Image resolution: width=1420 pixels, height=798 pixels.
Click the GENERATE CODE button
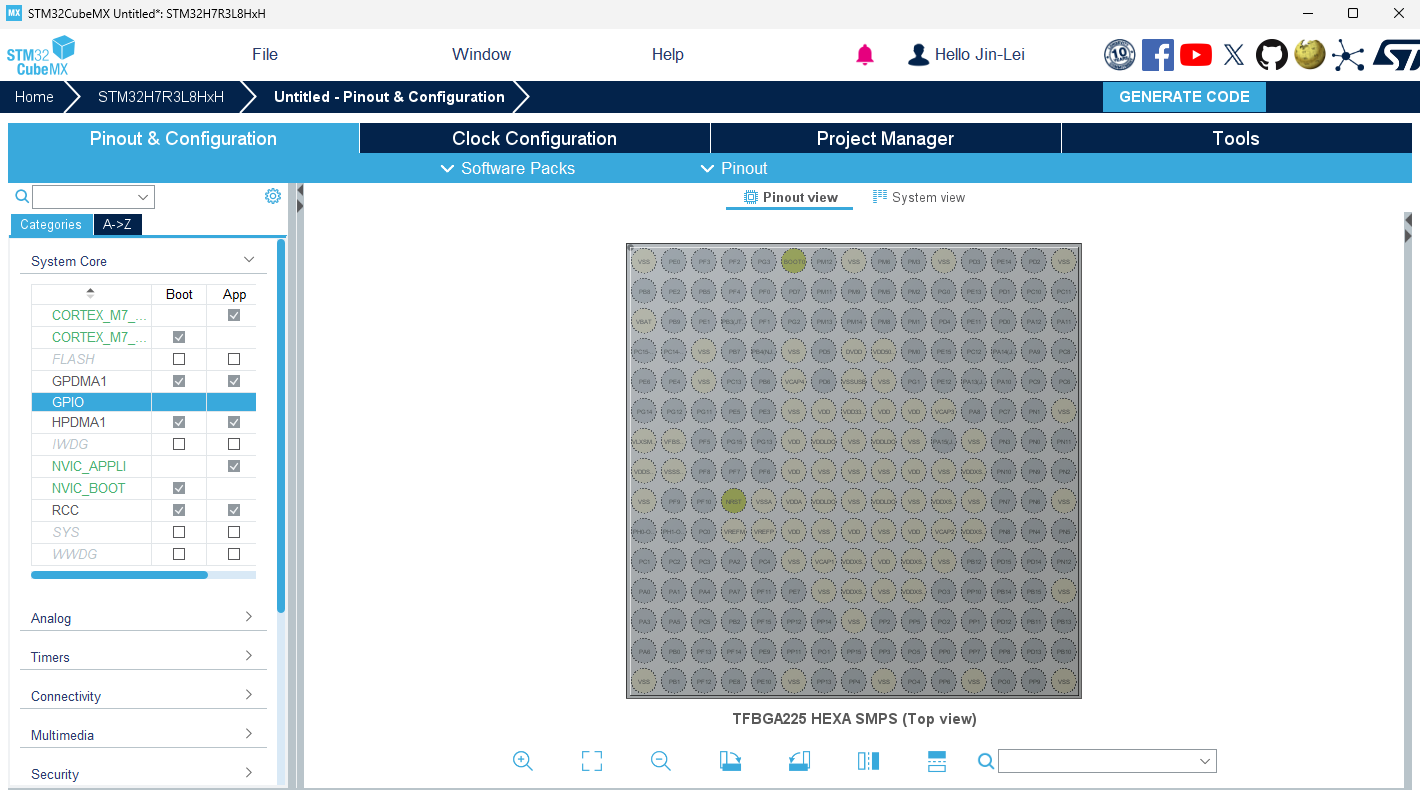1184,97
